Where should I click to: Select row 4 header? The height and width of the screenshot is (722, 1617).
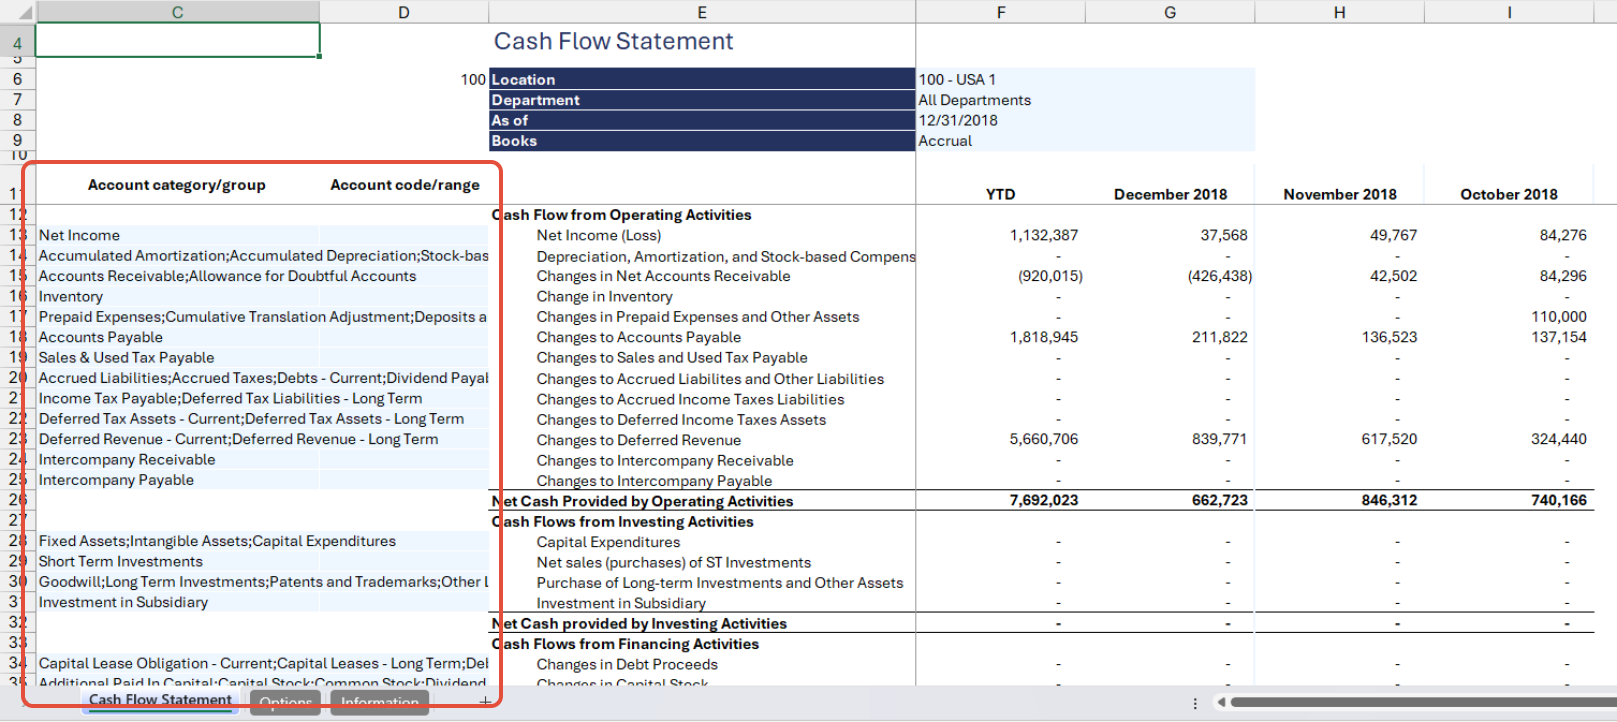17,44
